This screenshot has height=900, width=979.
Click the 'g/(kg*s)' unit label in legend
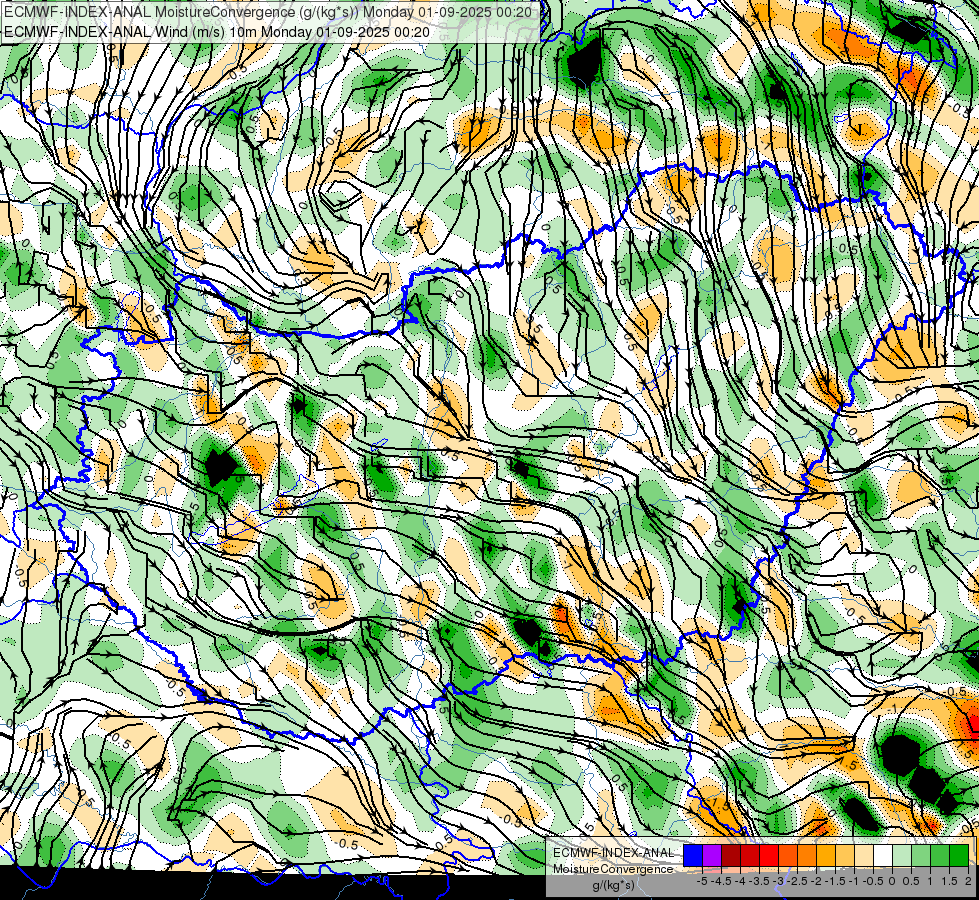coord(613,885)
